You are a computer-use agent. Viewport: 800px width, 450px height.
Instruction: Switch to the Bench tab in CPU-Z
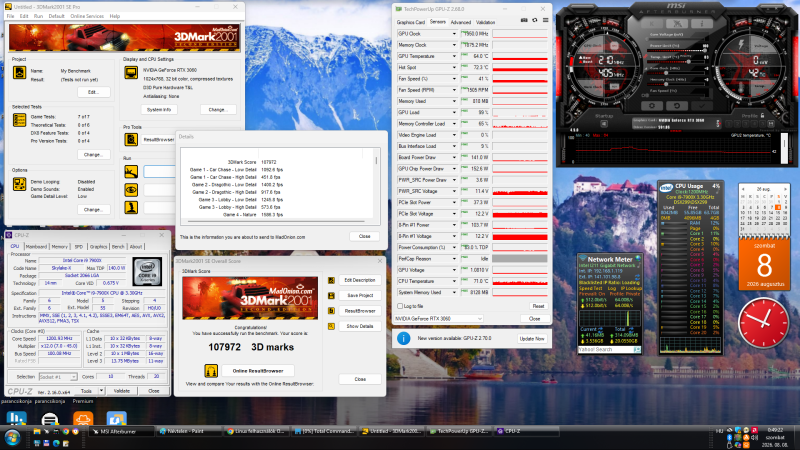click(118, 246)
